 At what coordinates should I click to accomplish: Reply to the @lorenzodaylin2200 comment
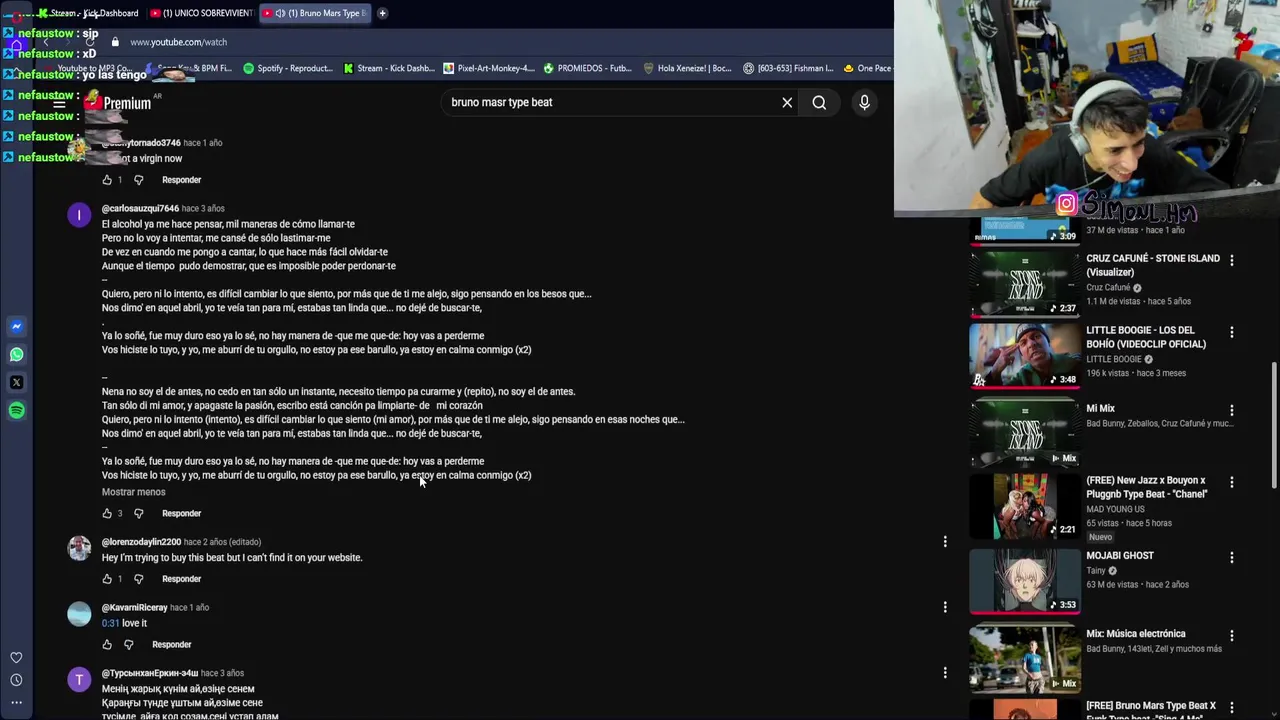coord(181,579)
